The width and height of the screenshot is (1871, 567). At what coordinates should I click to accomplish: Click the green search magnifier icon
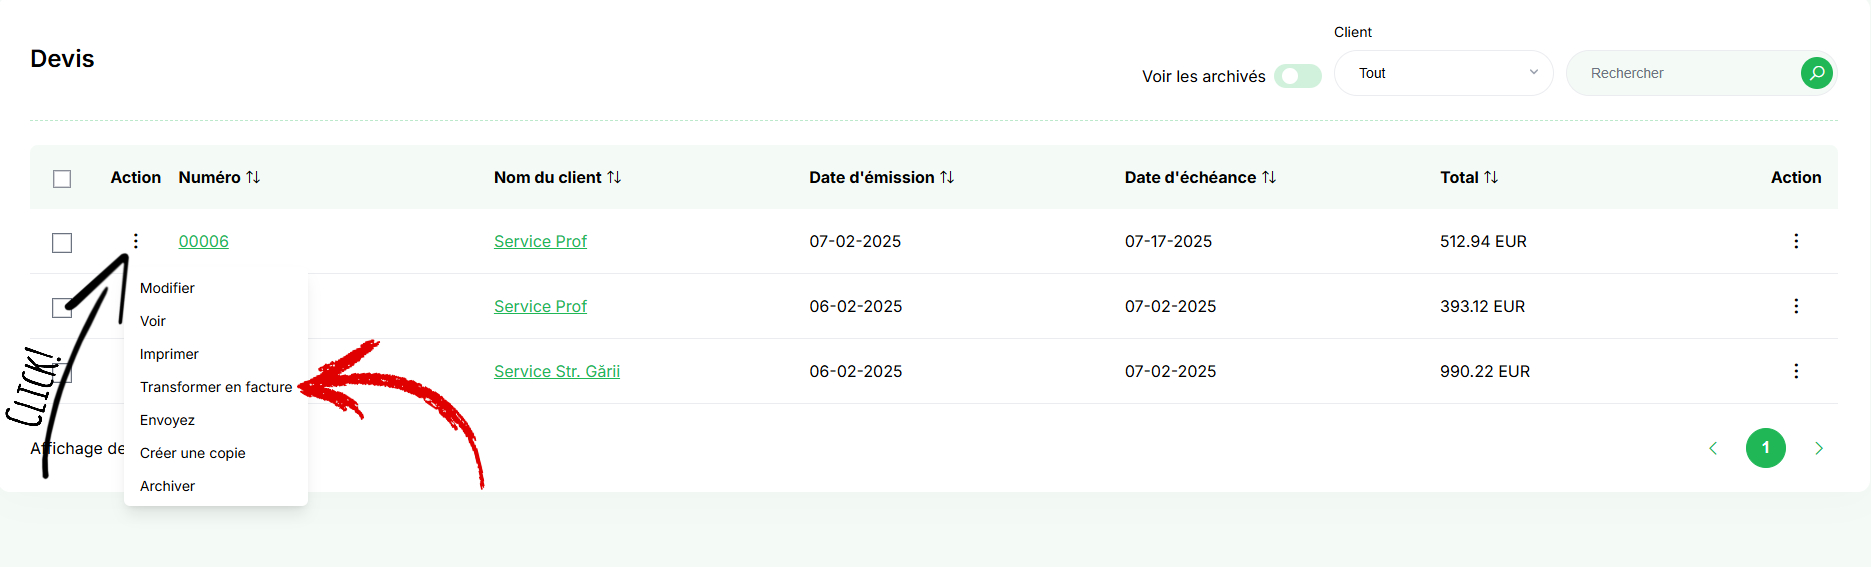pos(1816,73)
